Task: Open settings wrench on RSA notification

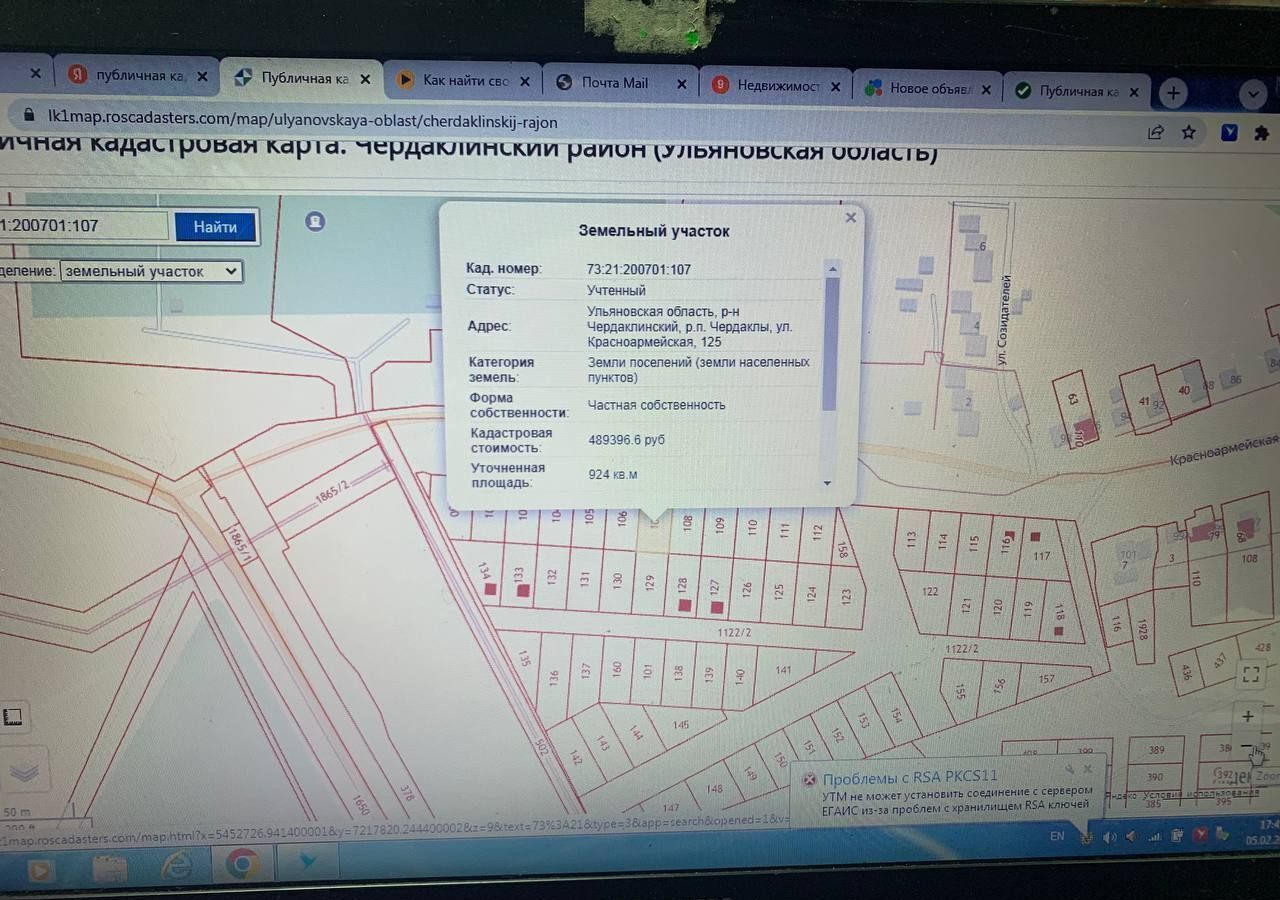Action: [1068, 768]
